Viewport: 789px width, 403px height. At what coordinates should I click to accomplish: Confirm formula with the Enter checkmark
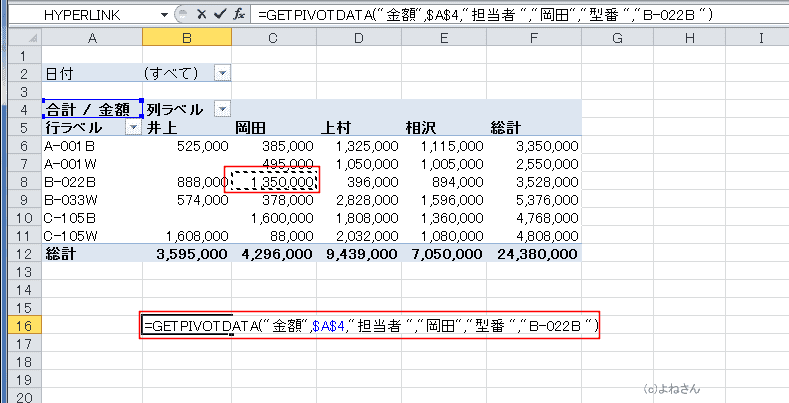(219, 16)
